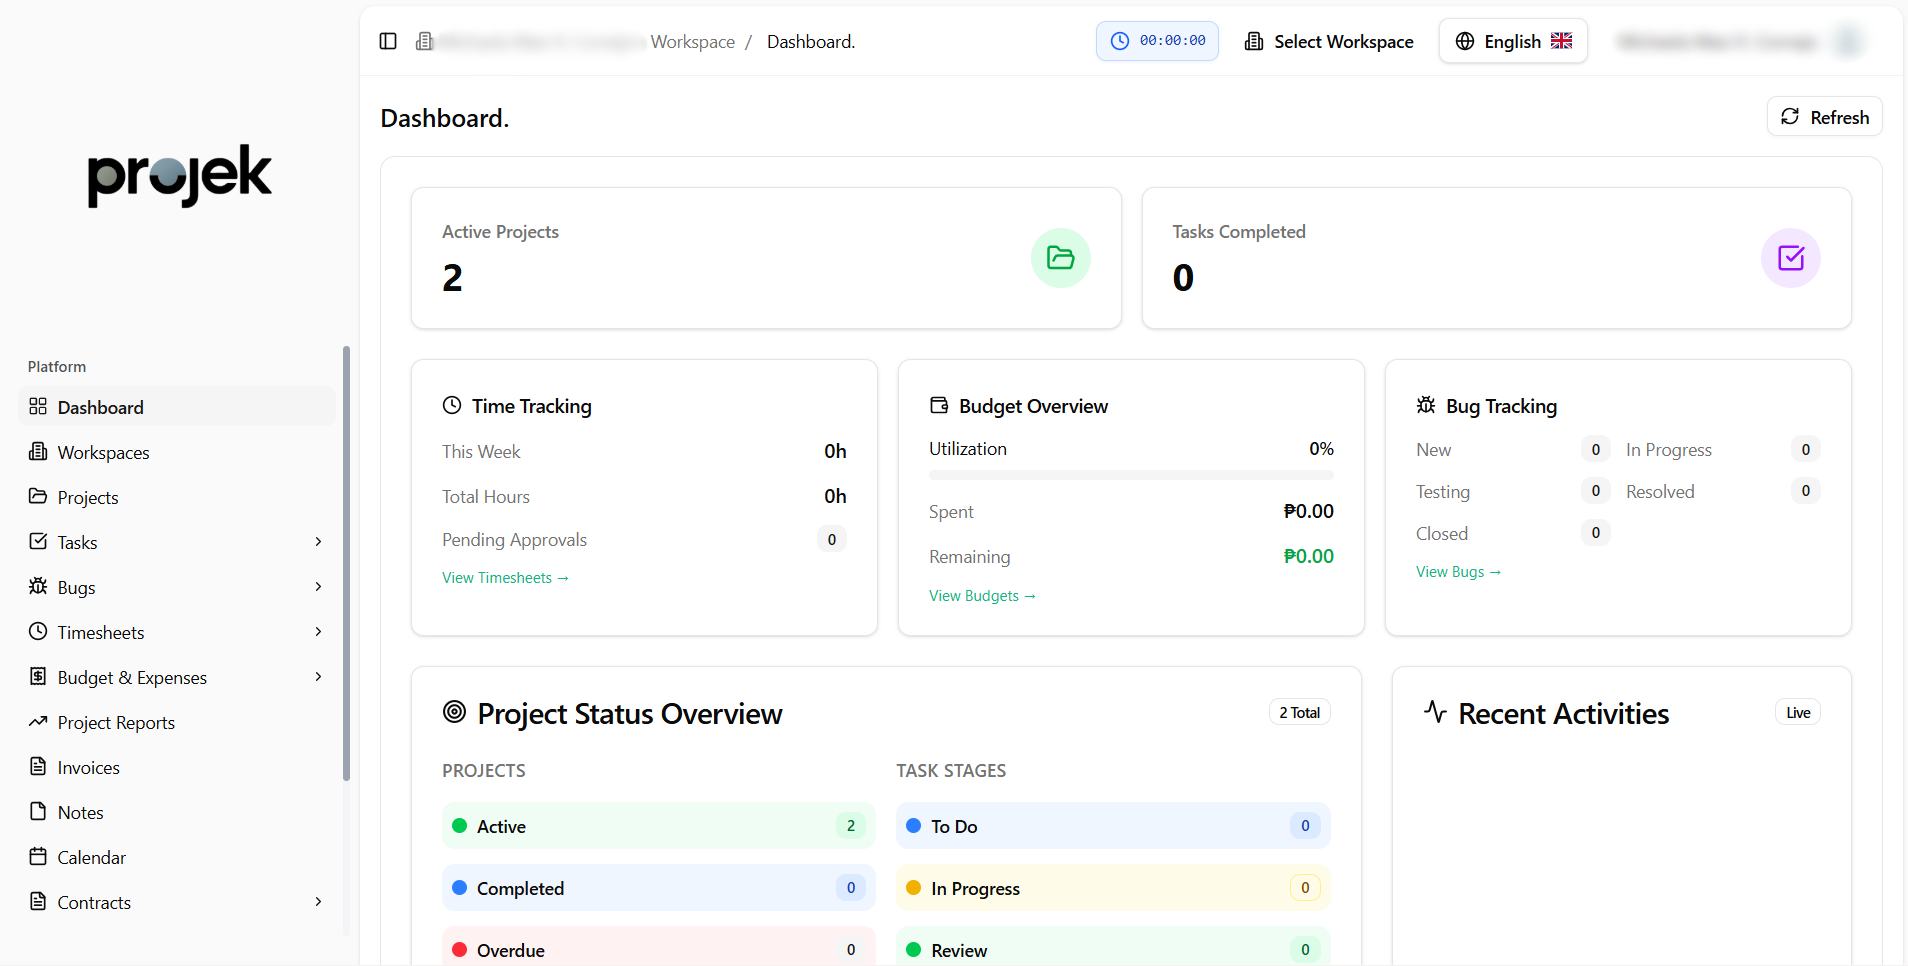This screenshot has height=966, width=1908.
Task: Click the purple Tasks Completed checkmark icon
Action: (x=1790, y=258)
